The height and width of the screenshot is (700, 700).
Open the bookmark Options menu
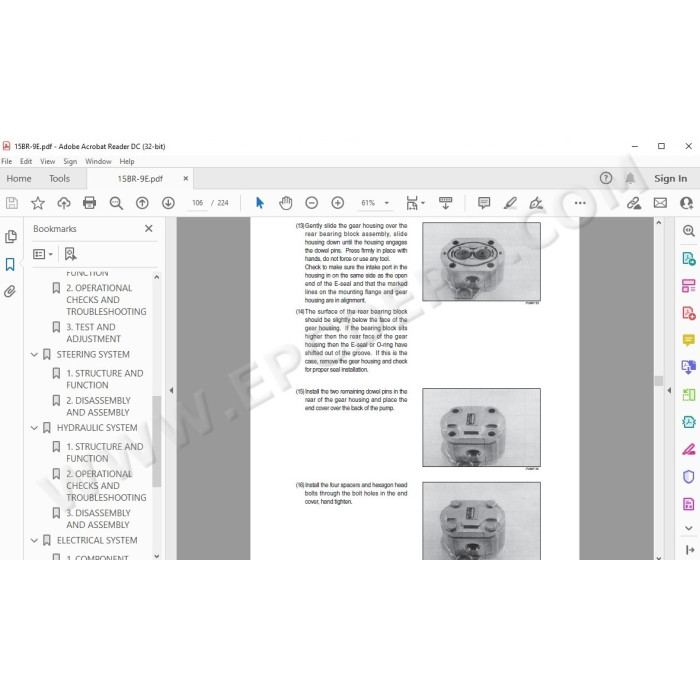(43, 254)
